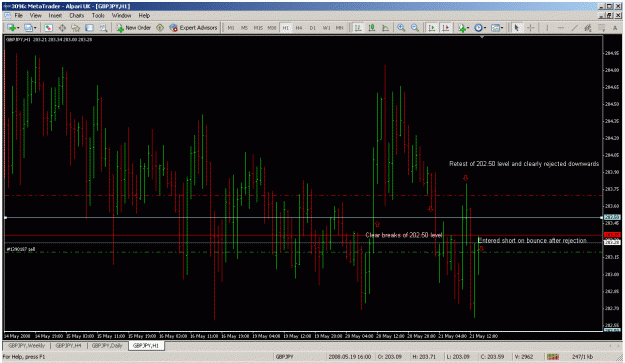The width and height of the screenshot is (625, 363).
Task: Open the View menu
Action: (35, 16)
